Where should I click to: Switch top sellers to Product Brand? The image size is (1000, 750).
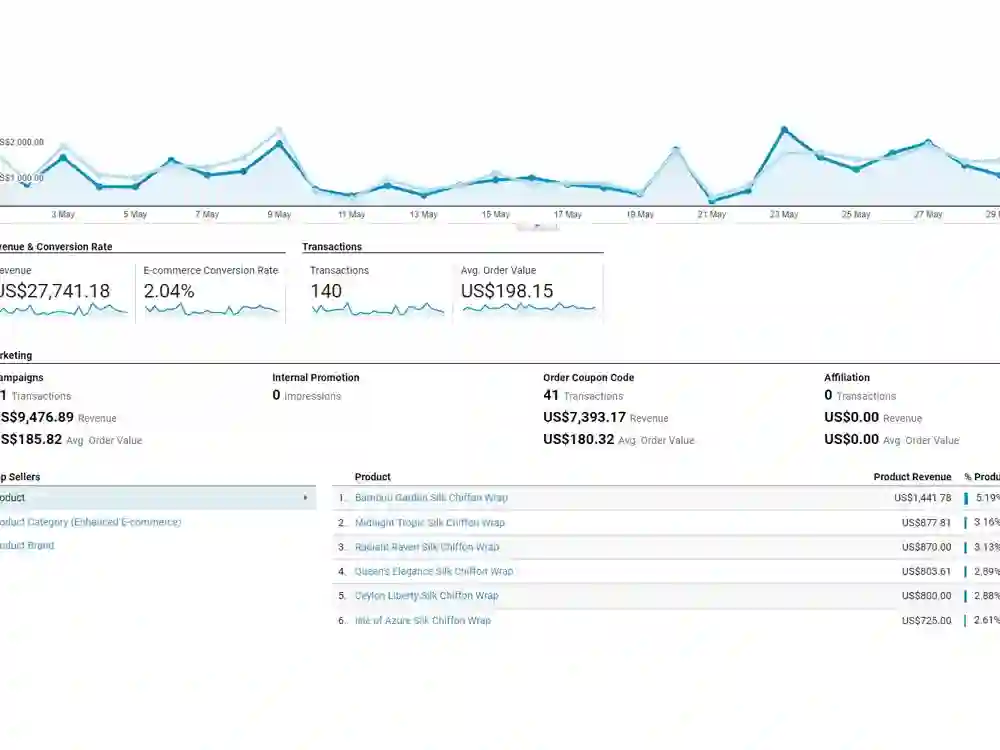(27, 545)
